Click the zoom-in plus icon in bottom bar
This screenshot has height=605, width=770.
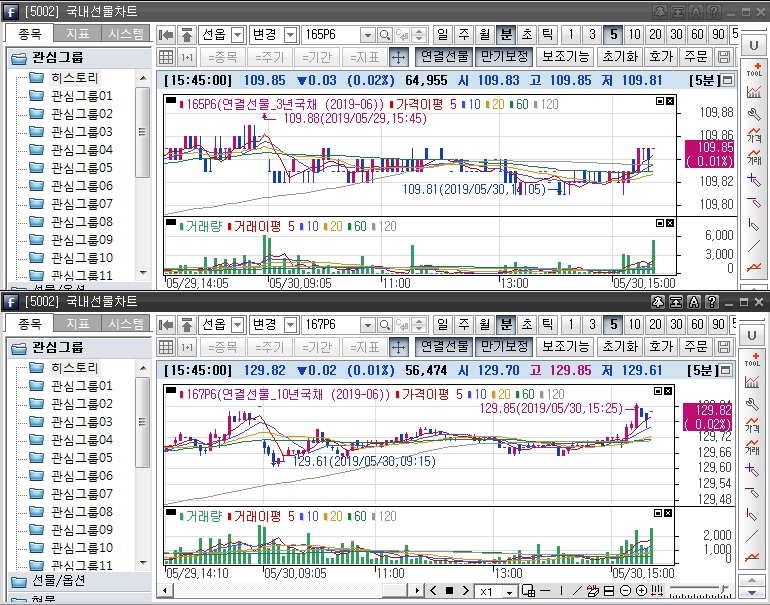tap(641, 591)
